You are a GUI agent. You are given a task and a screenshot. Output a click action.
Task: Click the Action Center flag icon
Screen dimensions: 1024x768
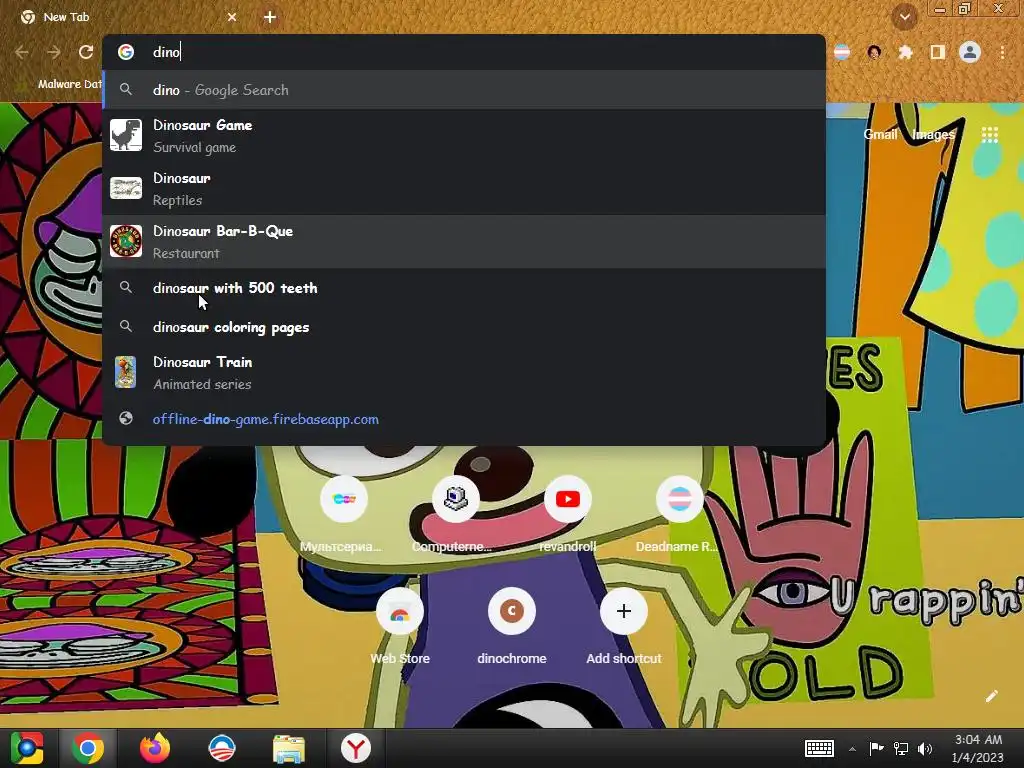876,748
